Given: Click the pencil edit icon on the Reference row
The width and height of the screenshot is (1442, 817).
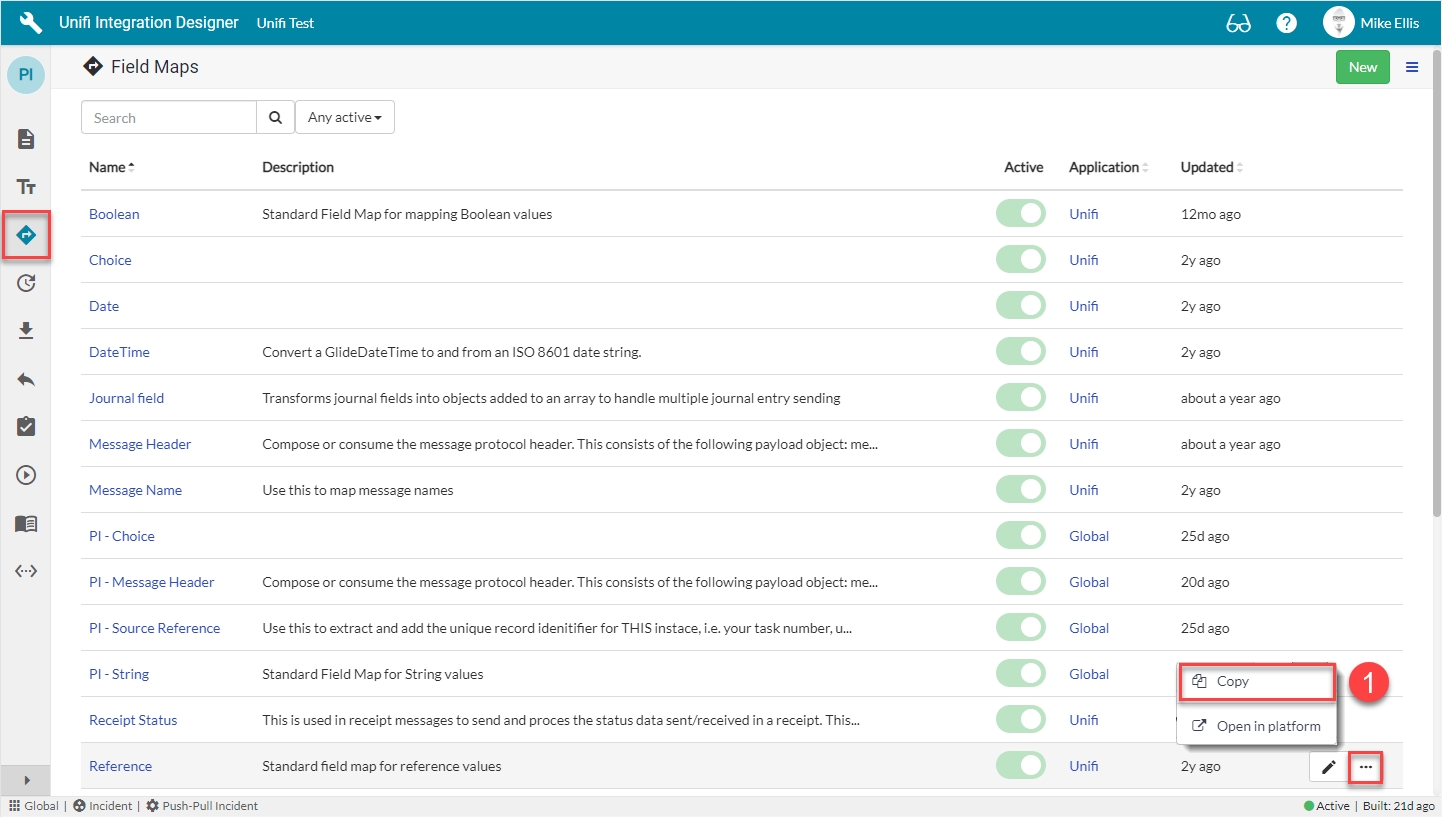Looking at the screenshot, I should point(1328,767).
